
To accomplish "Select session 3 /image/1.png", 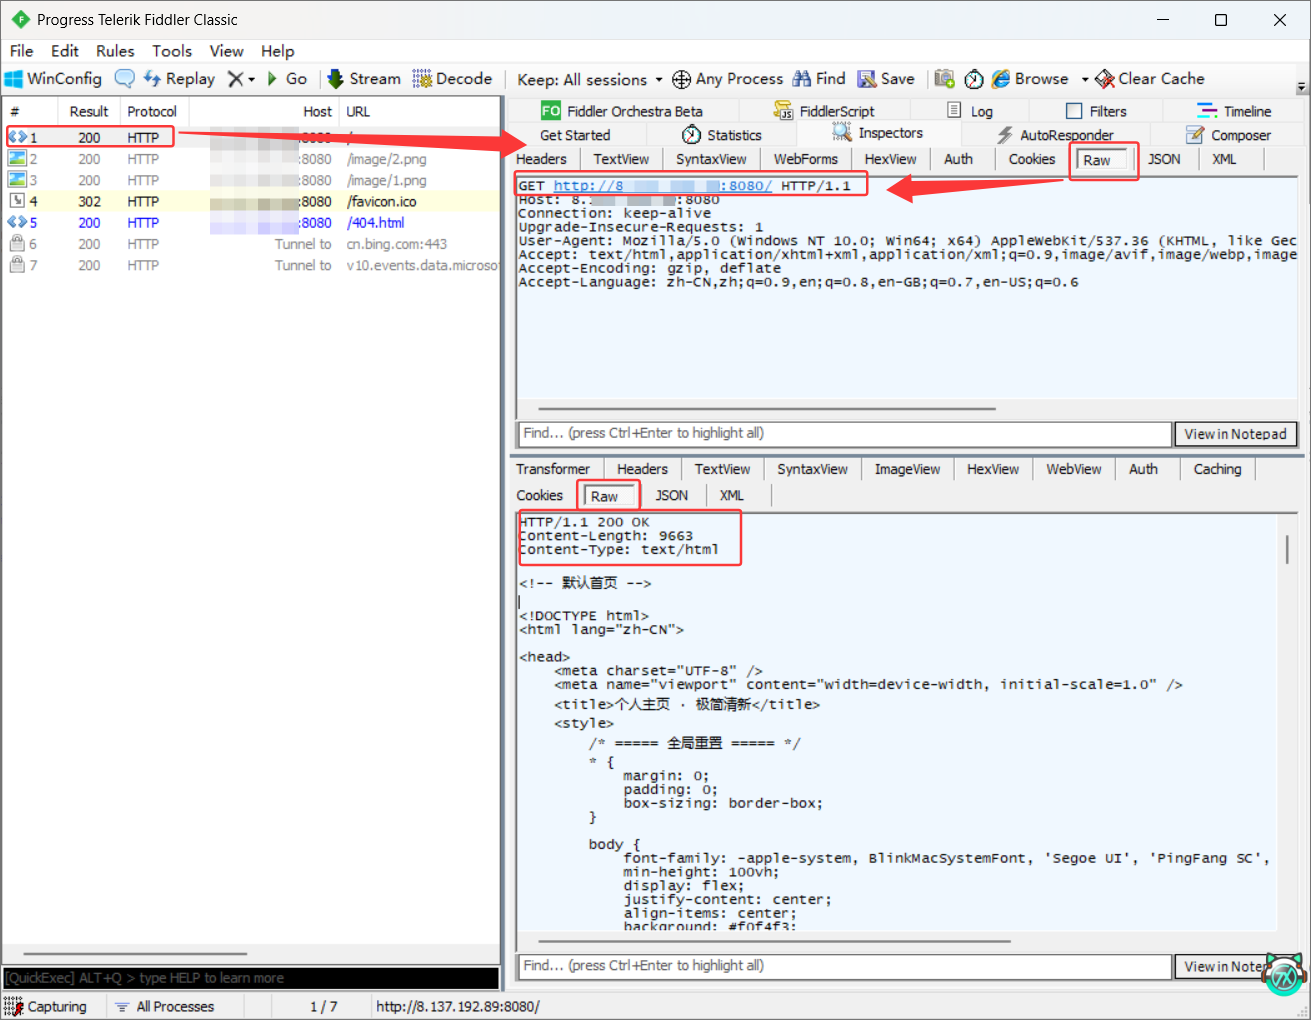I will [251, 180].
